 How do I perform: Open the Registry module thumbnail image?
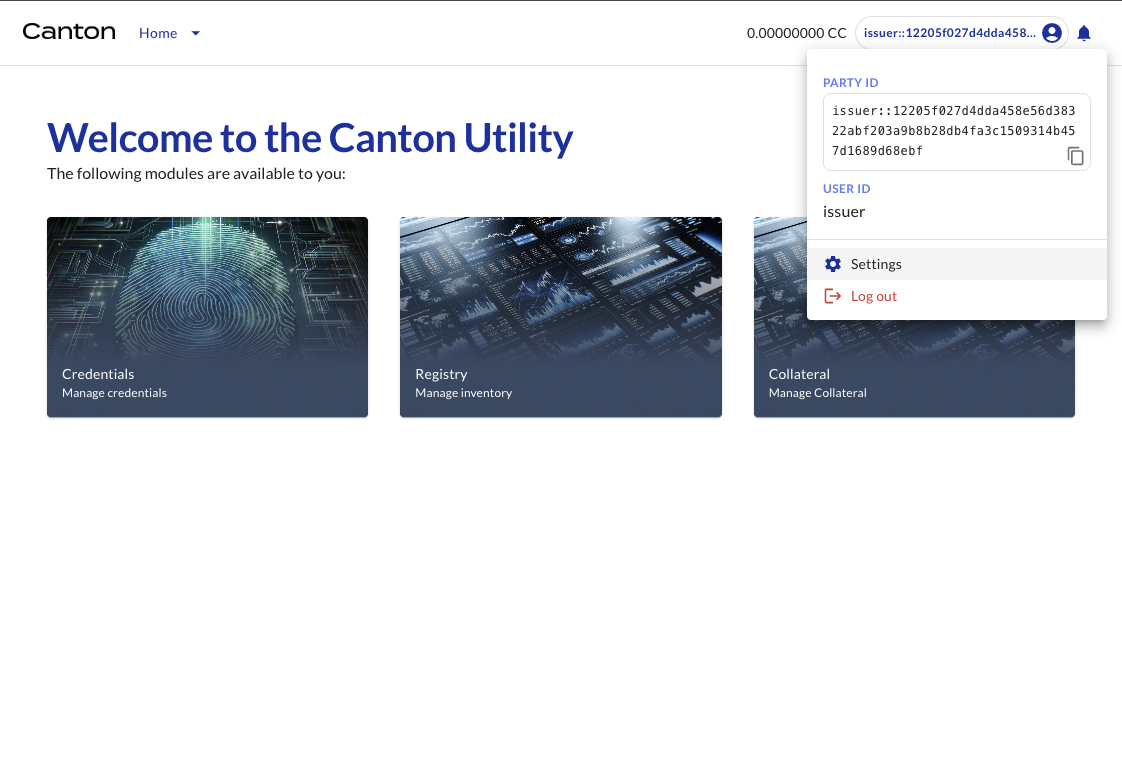pos(561,285)
